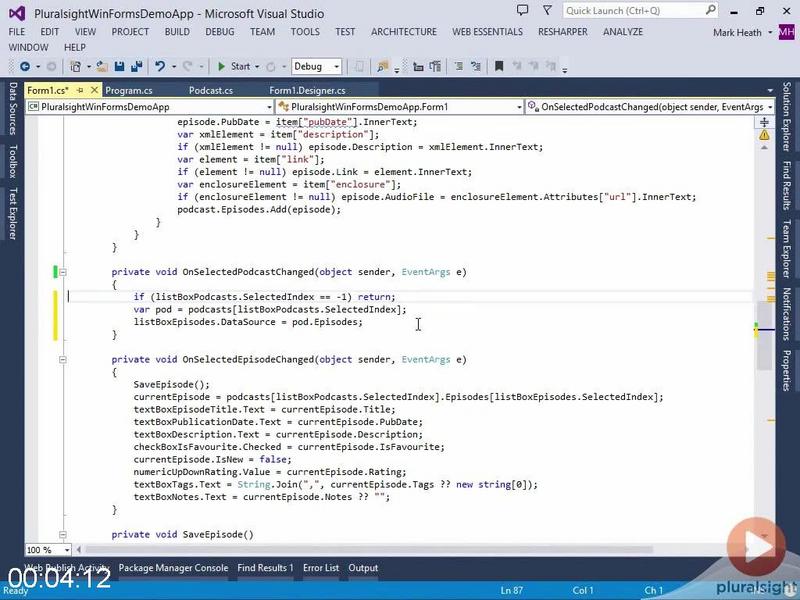
Task: Open the document tab list dropdown arrow
Action: point(770,91)
